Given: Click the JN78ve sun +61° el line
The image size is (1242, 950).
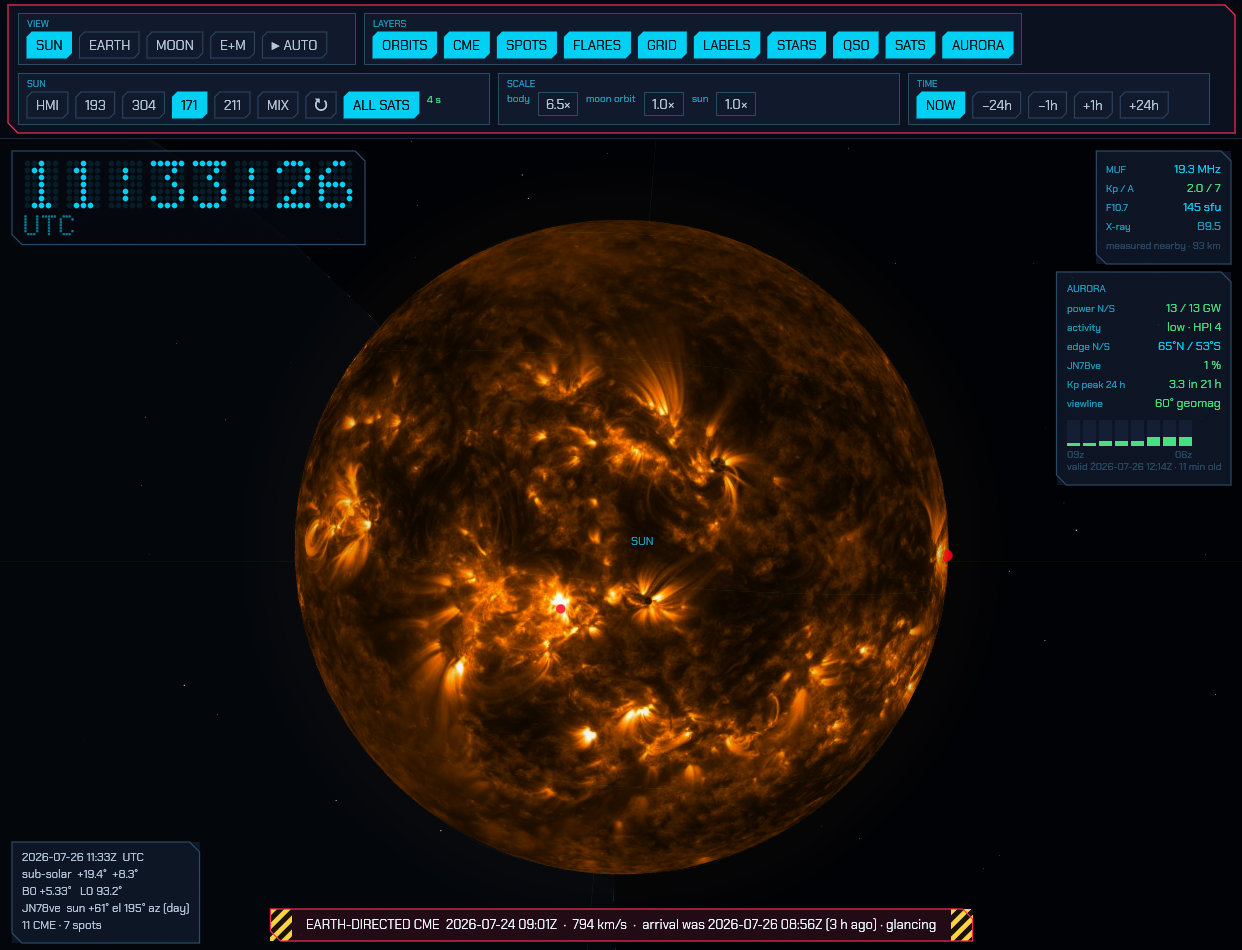Looking at the screenshot, I should 105,908.
